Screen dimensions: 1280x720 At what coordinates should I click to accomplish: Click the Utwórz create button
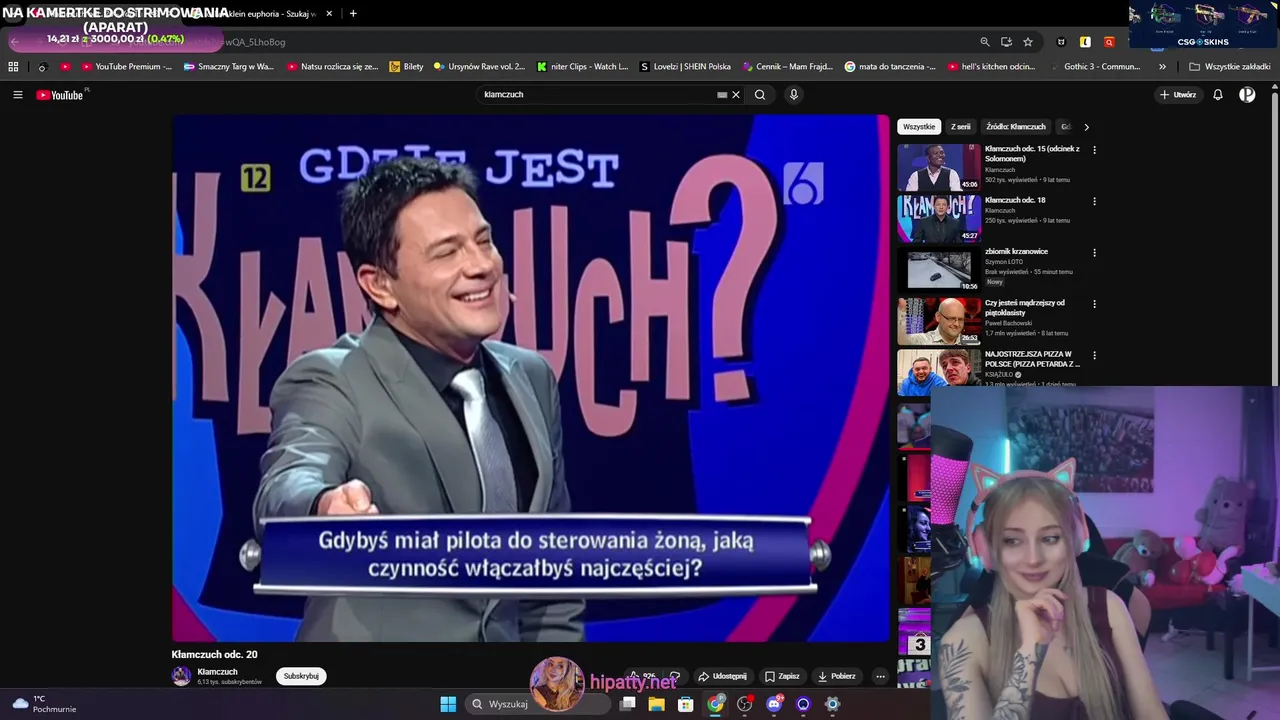click(x=1178, y=95)
